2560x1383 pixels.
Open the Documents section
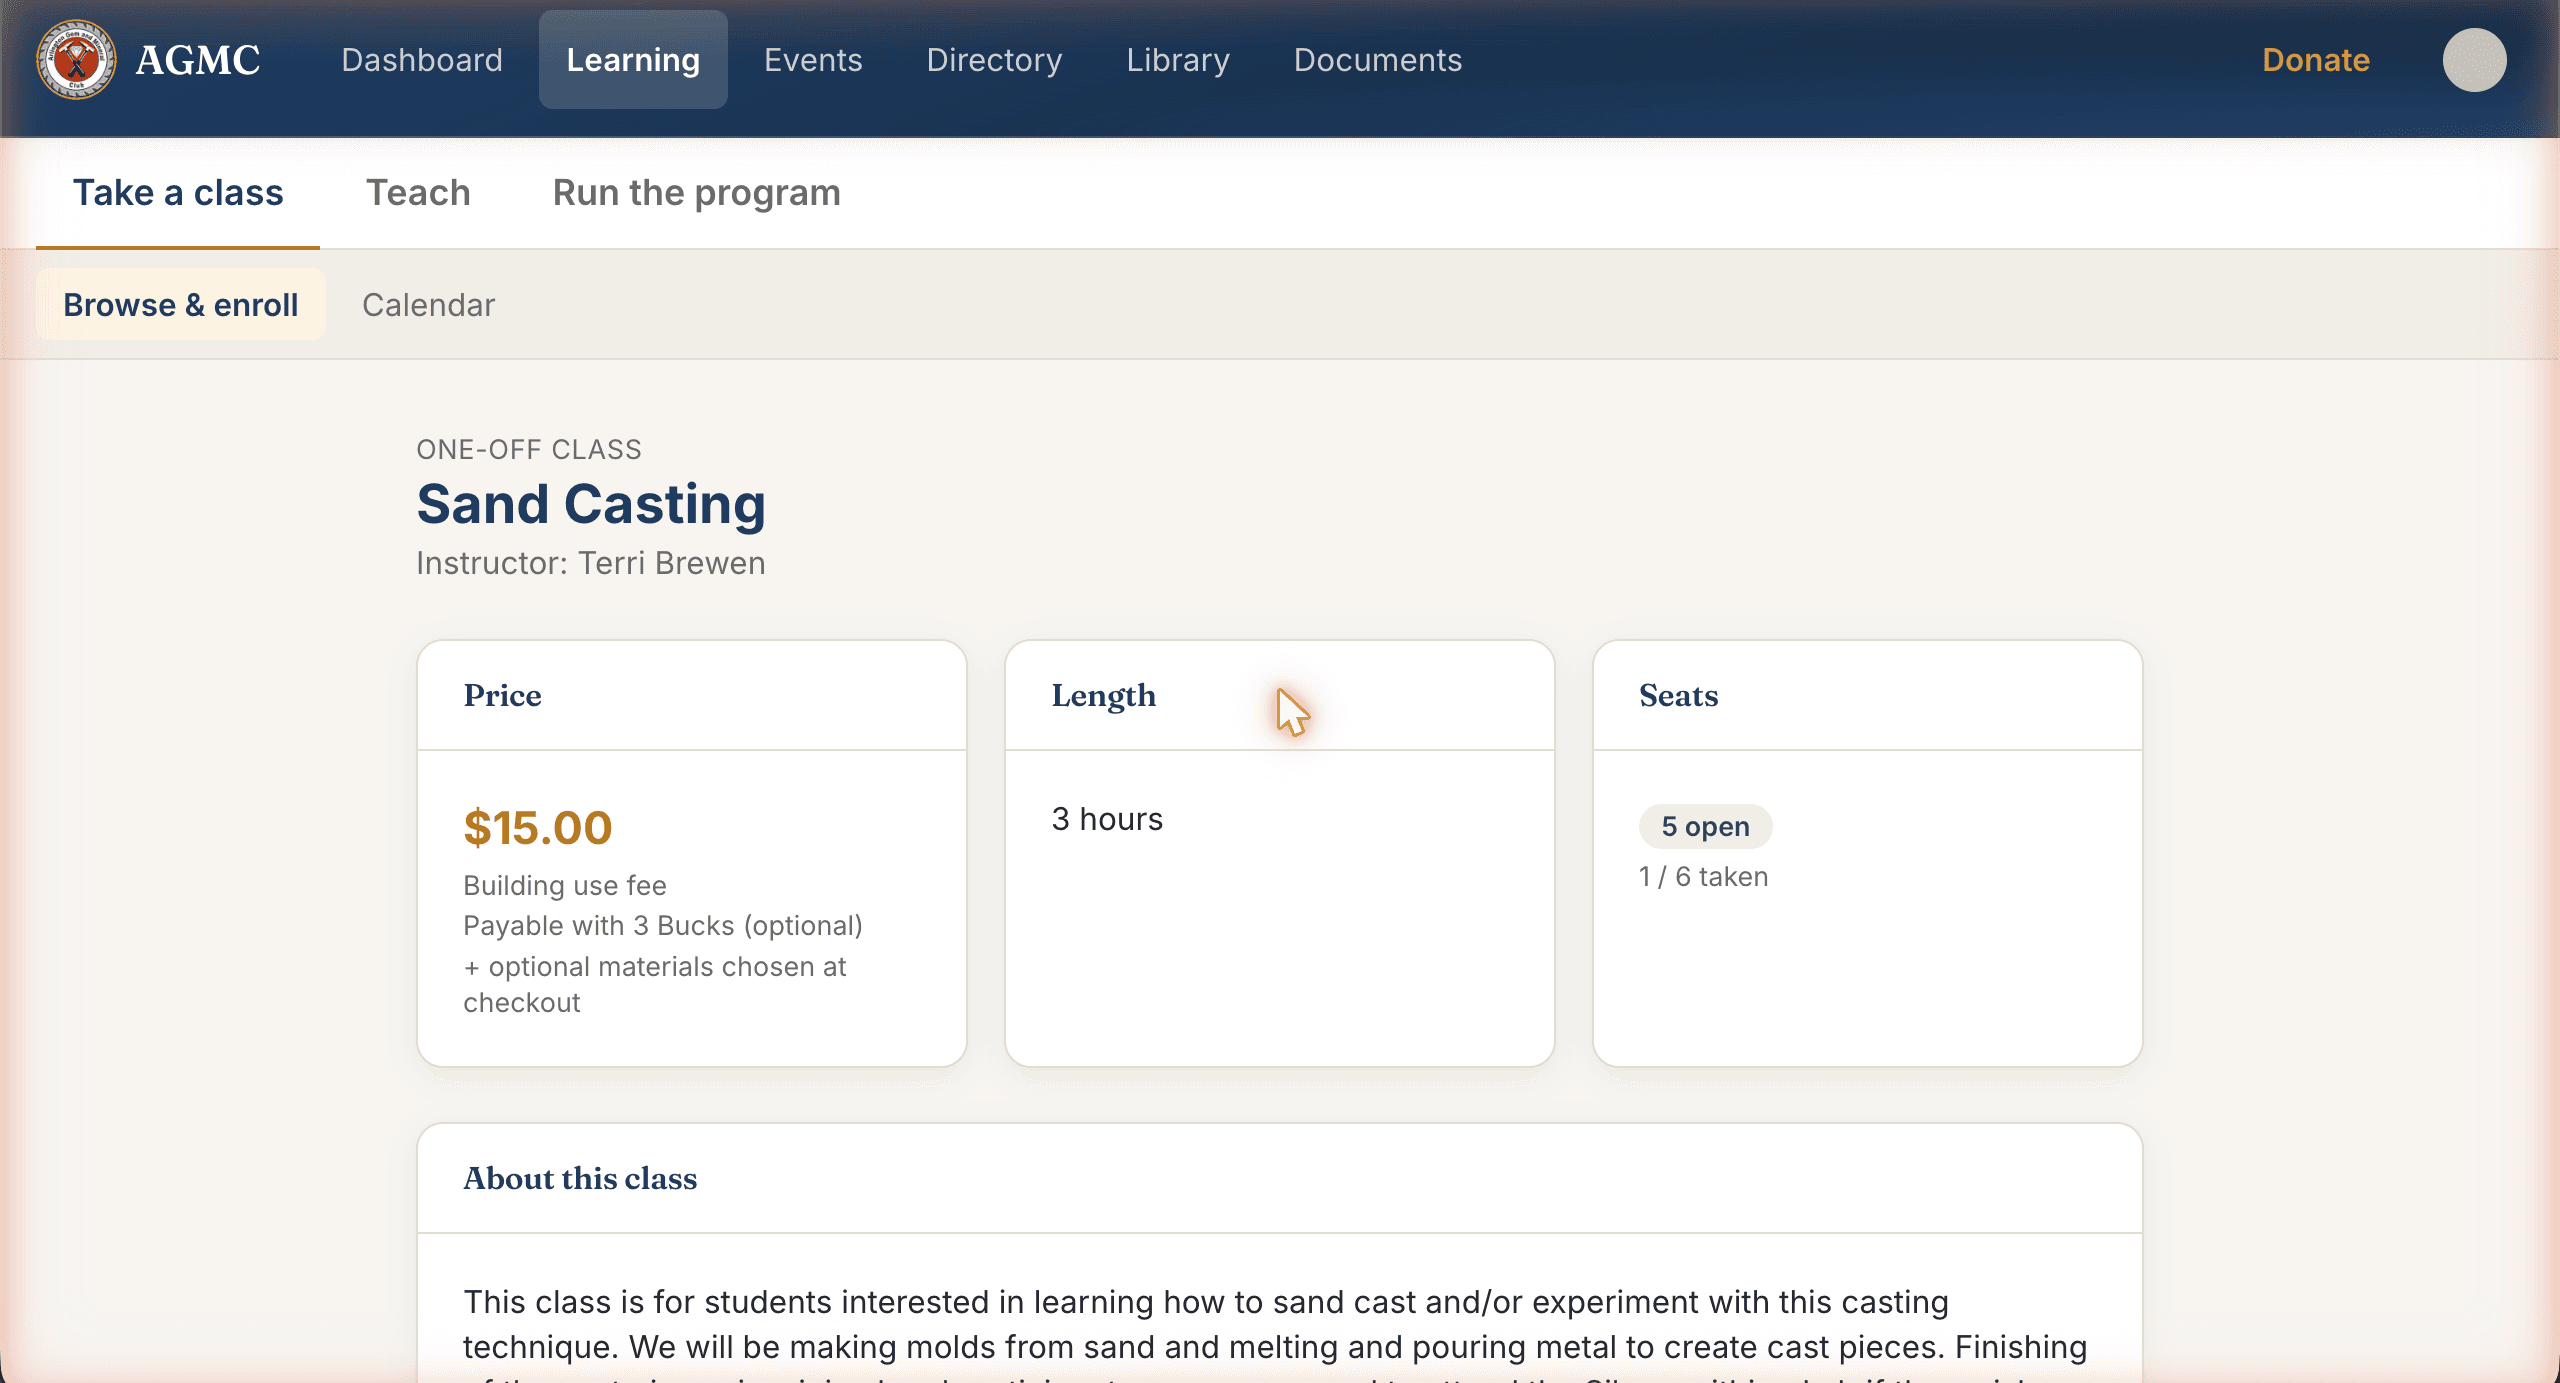point(1378,60)
